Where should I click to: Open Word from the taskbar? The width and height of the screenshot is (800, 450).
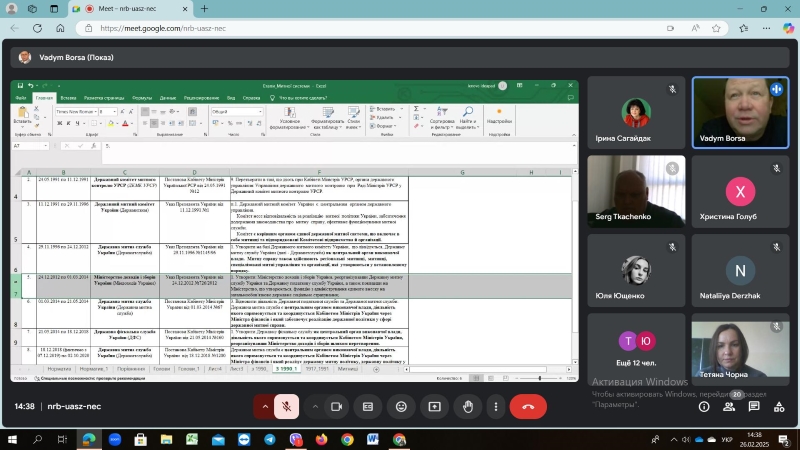[x=373, y=439]
